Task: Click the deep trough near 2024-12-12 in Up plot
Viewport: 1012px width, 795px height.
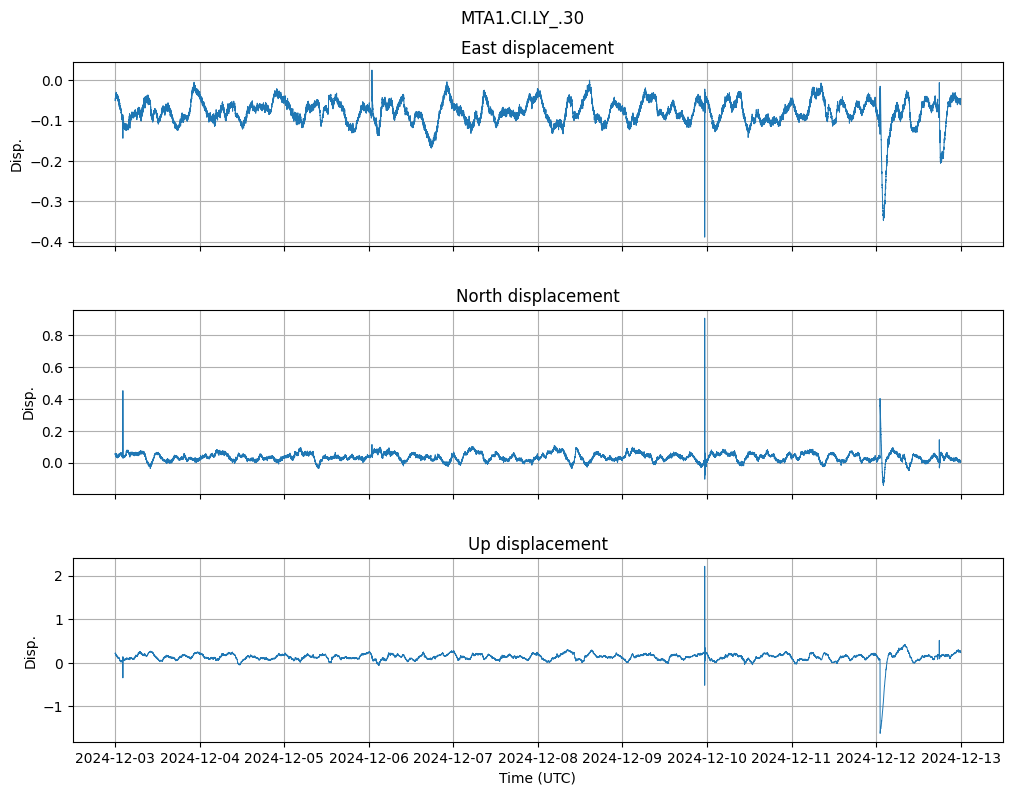Action: tap(880, 732)
